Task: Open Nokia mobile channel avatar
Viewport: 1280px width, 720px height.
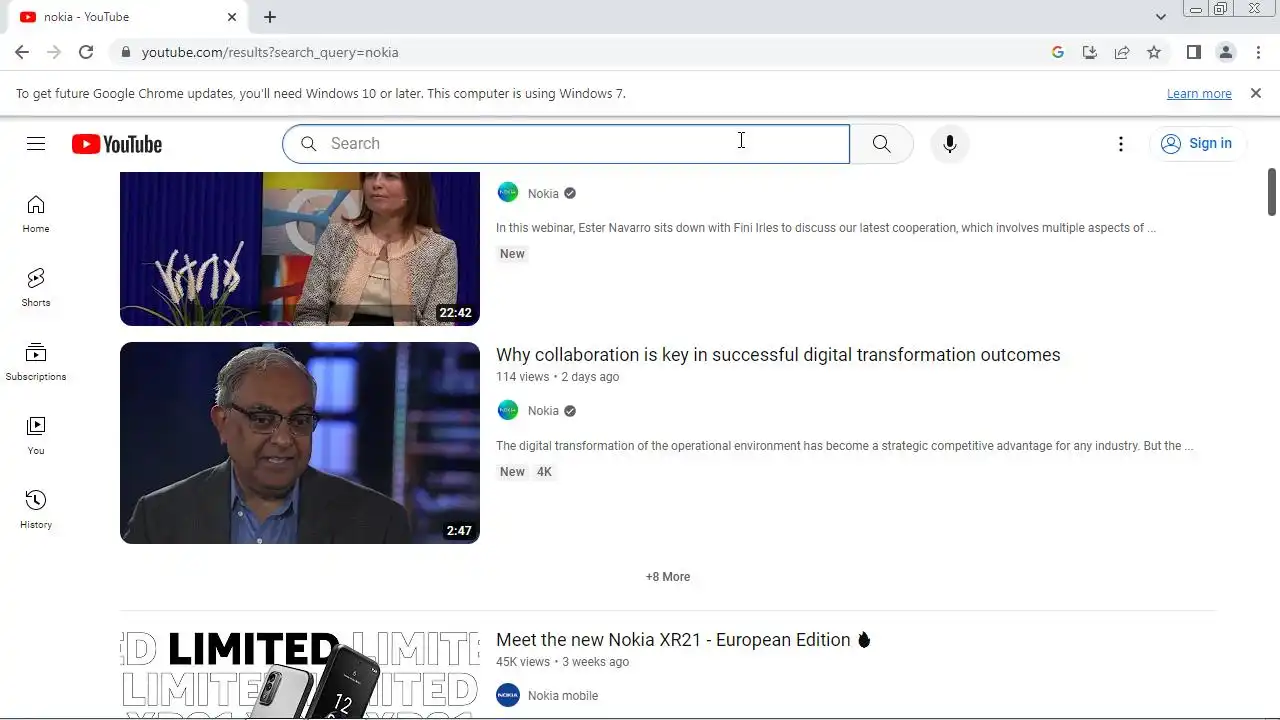Action: click(508, 695)
